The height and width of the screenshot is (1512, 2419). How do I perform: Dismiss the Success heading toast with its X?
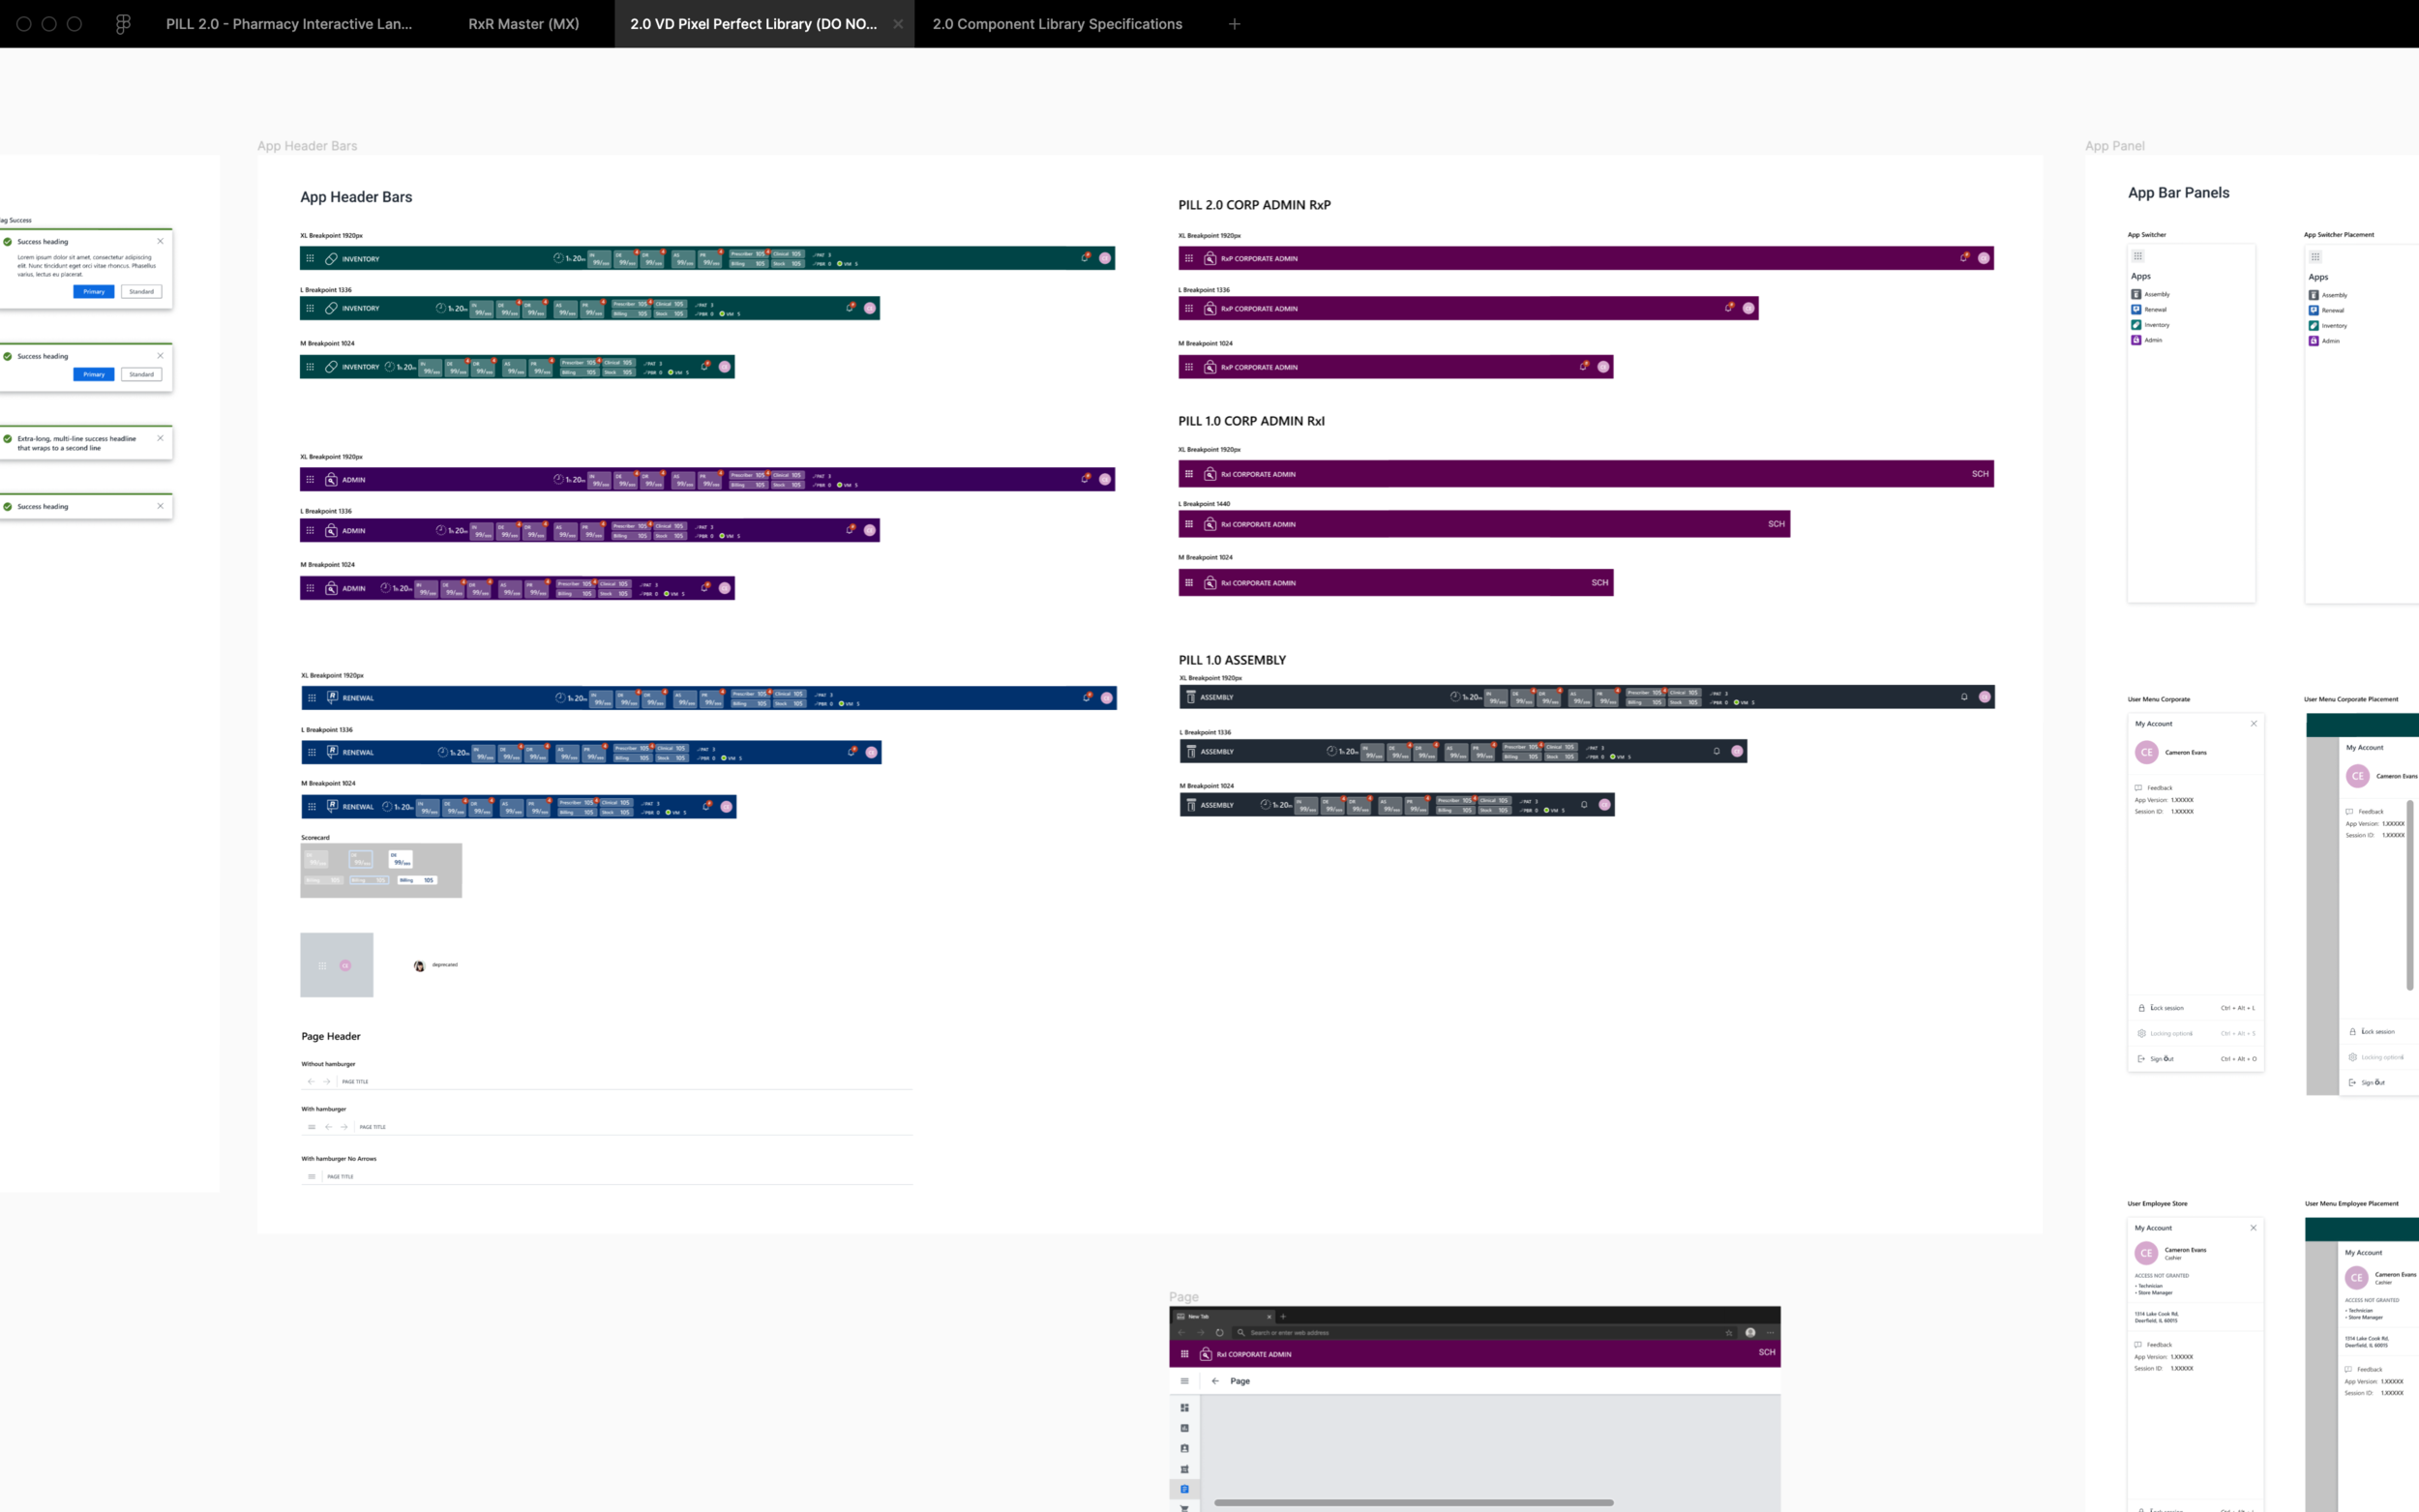(160, 242)
